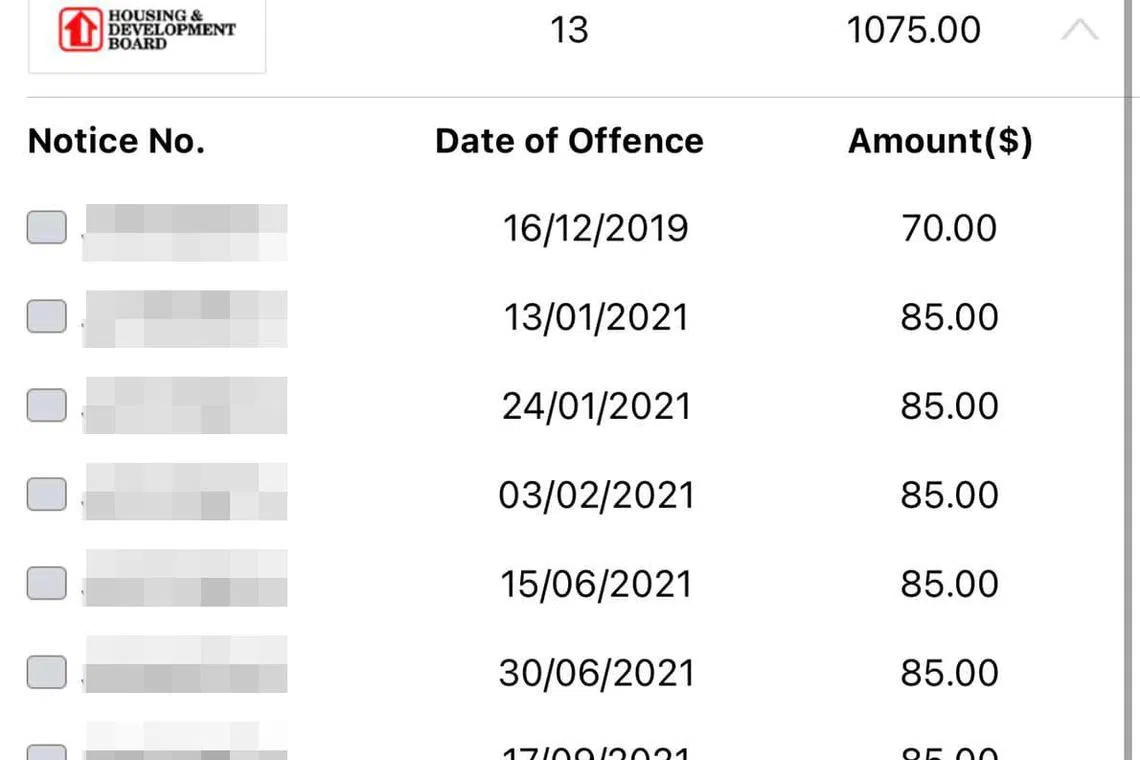The height and width of the screenshot is (760, 1140).
Task: Select the 13/01/2021 offence date
Action: coord(596,317)
